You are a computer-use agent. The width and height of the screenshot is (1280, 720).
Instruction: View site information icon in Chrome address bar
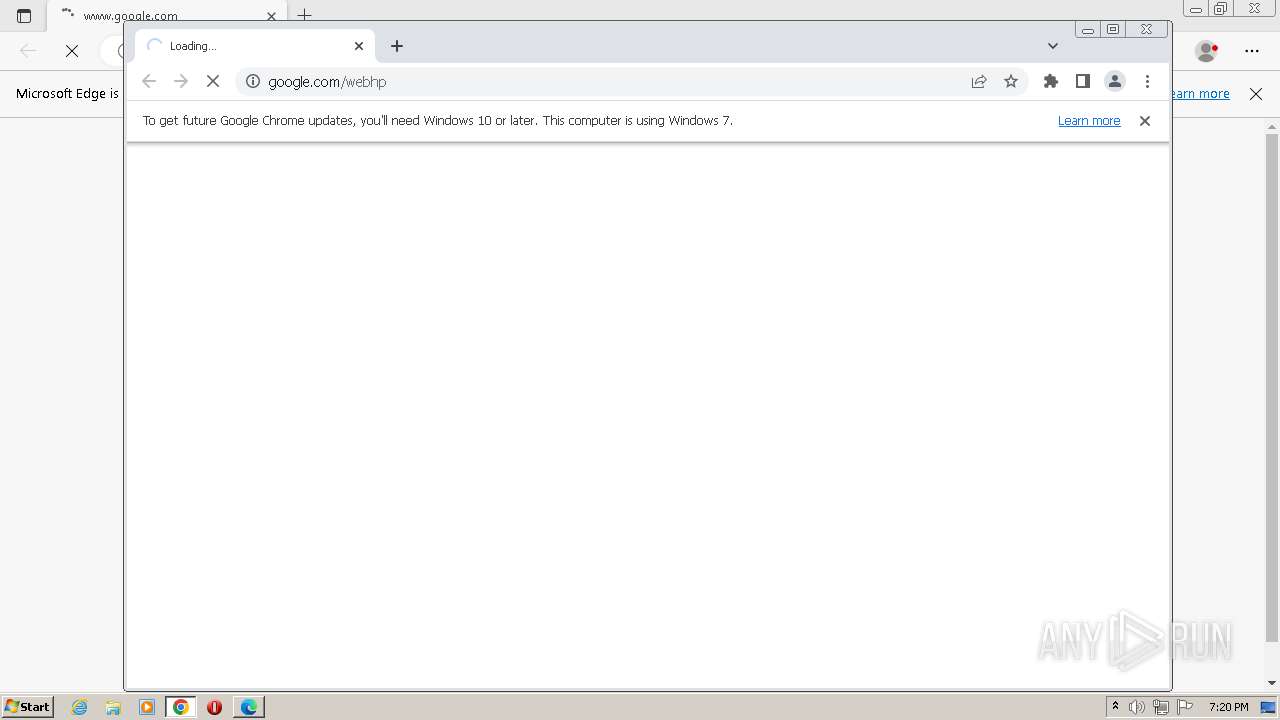pos(253,81)
